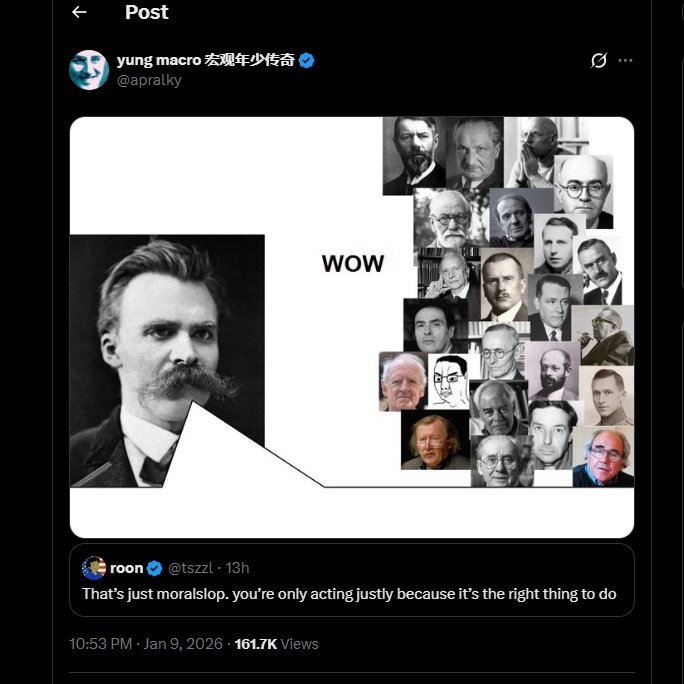Click the 13h timestamp on quoted post
This screenshot has width=684, height=684.
point(238,568)
